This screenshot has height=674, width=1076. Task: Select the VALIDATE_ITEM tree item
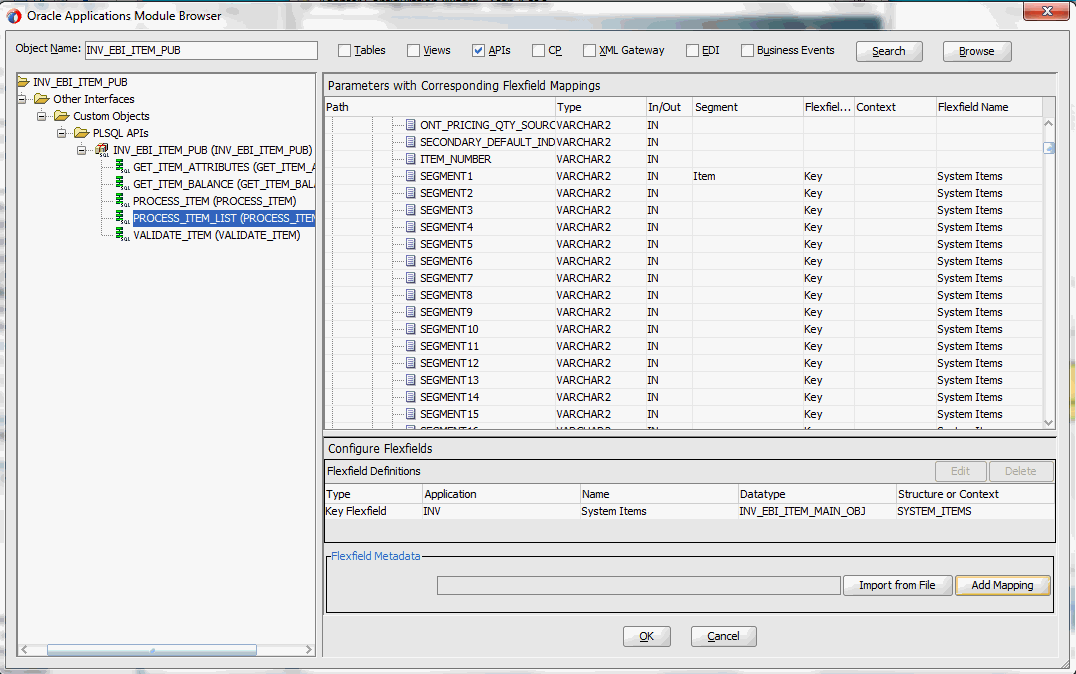pyautogui.click(x=216, y=235)
